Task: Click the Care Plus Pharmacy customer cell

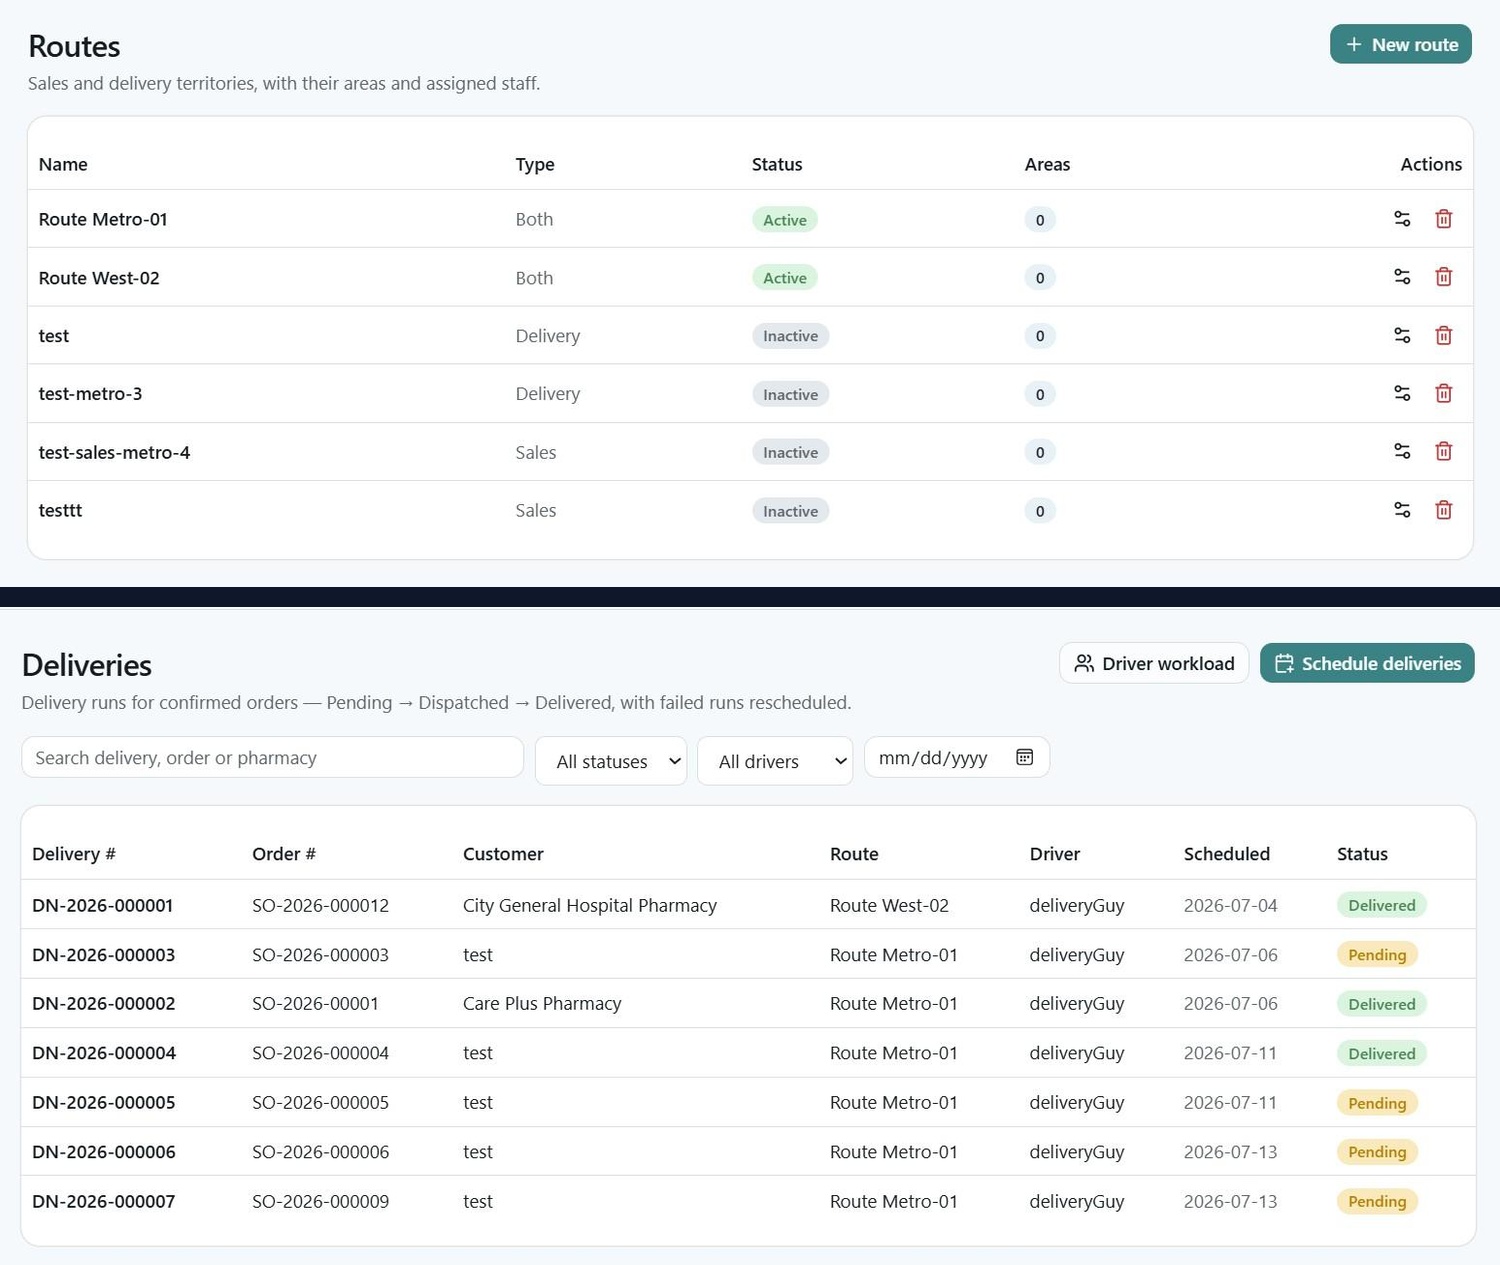Action: pyautogui.click(x=542, y=1004)
